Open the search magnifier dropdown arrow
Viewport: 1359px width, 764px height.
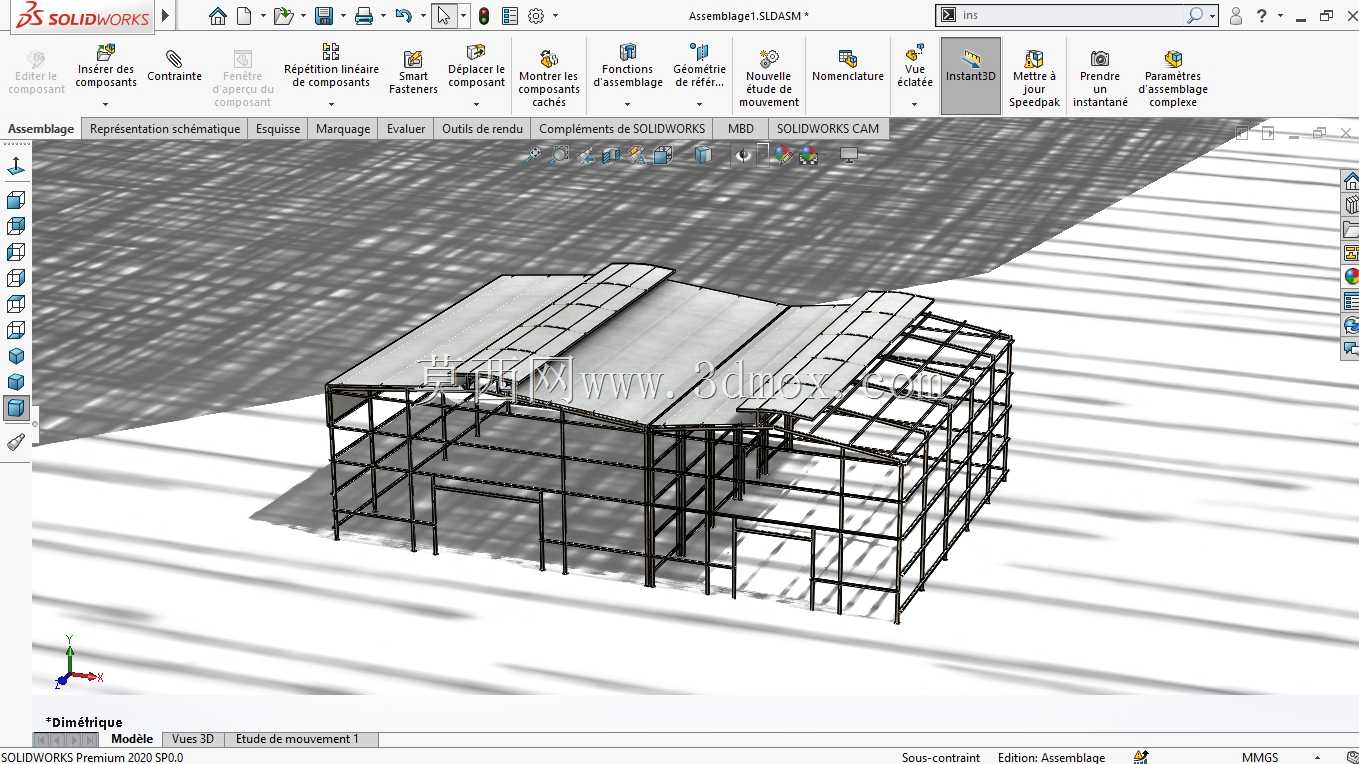[x=1212, y=16]
